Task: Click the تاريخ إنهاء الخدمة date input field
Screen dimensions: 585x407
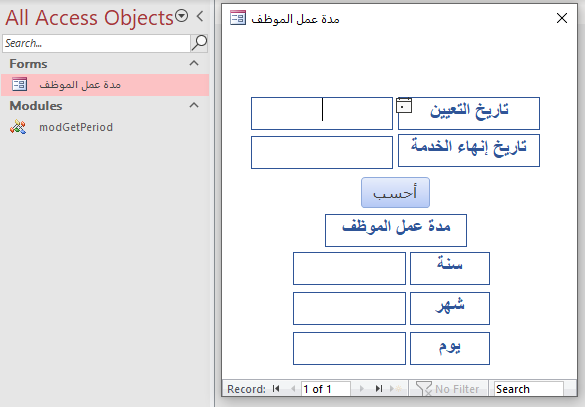Action: point(322,152)
